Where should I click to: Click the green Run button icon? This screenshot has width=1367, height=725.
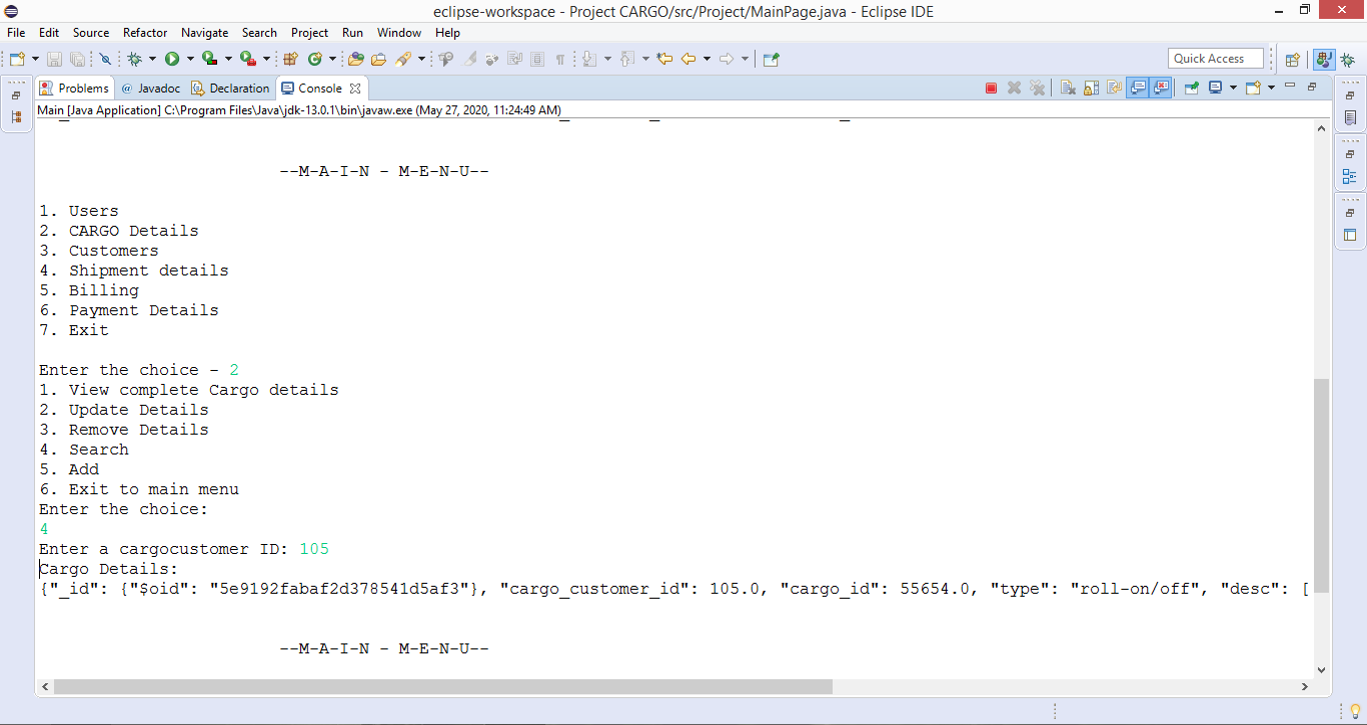tap(172, 59)
